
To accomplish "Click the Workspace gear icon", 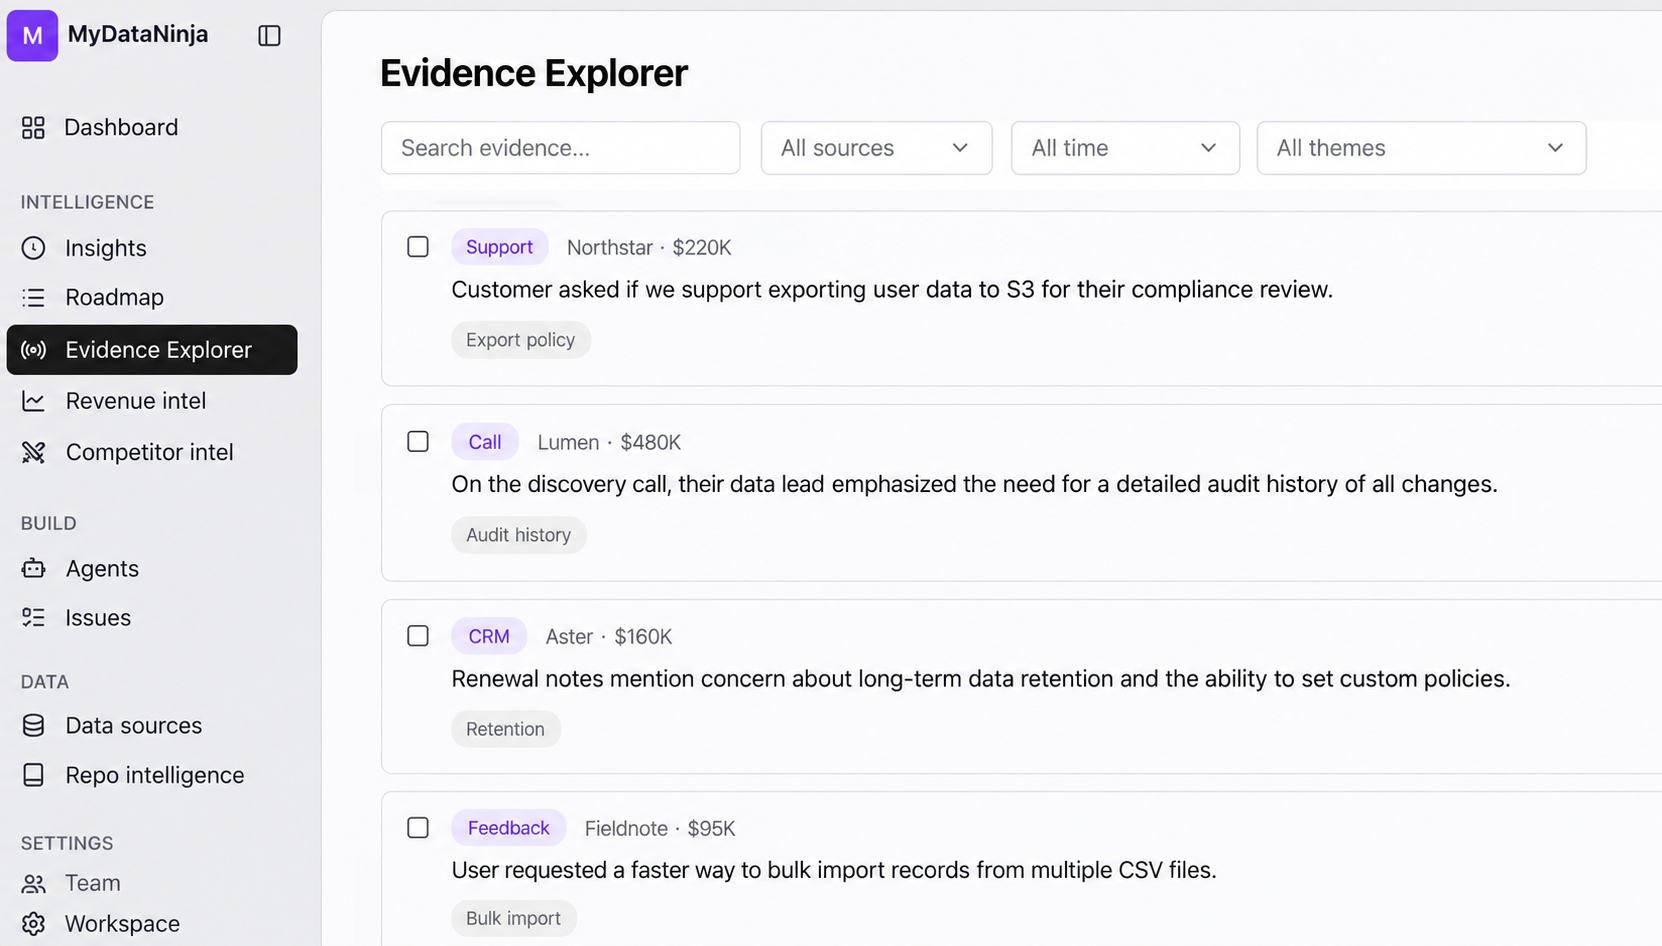I will (x=33, y=924).
